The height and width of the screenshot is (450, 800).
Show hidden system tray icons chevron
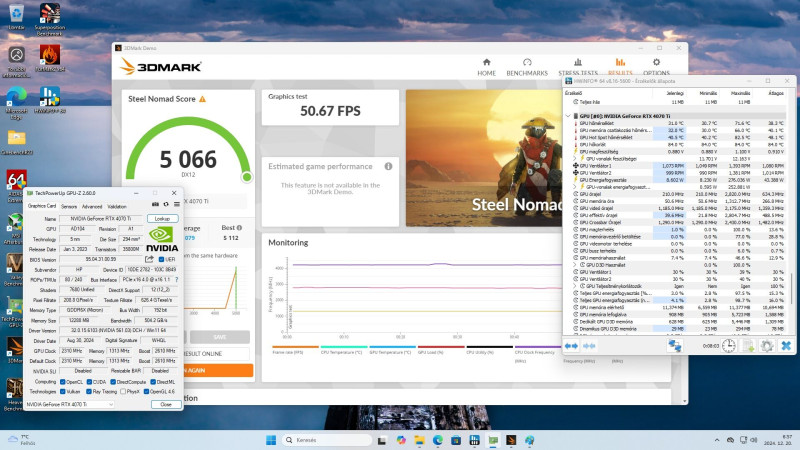[717, 440]
